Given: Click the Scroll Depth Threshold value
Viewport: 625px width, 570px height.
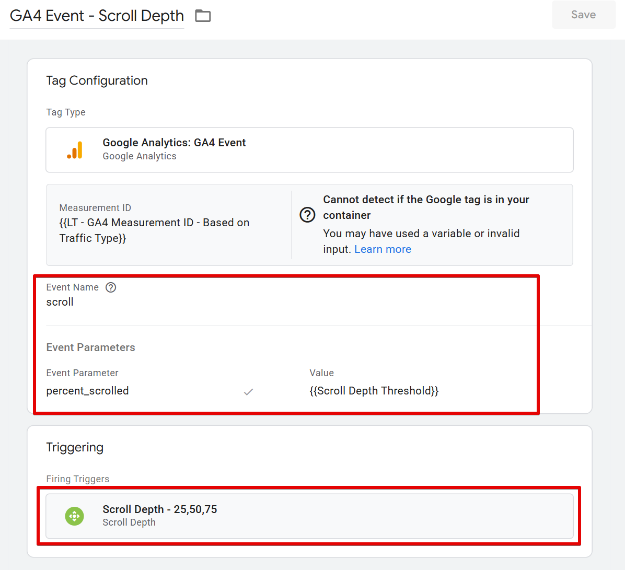Looking at the screenshot, I should 374,391.
